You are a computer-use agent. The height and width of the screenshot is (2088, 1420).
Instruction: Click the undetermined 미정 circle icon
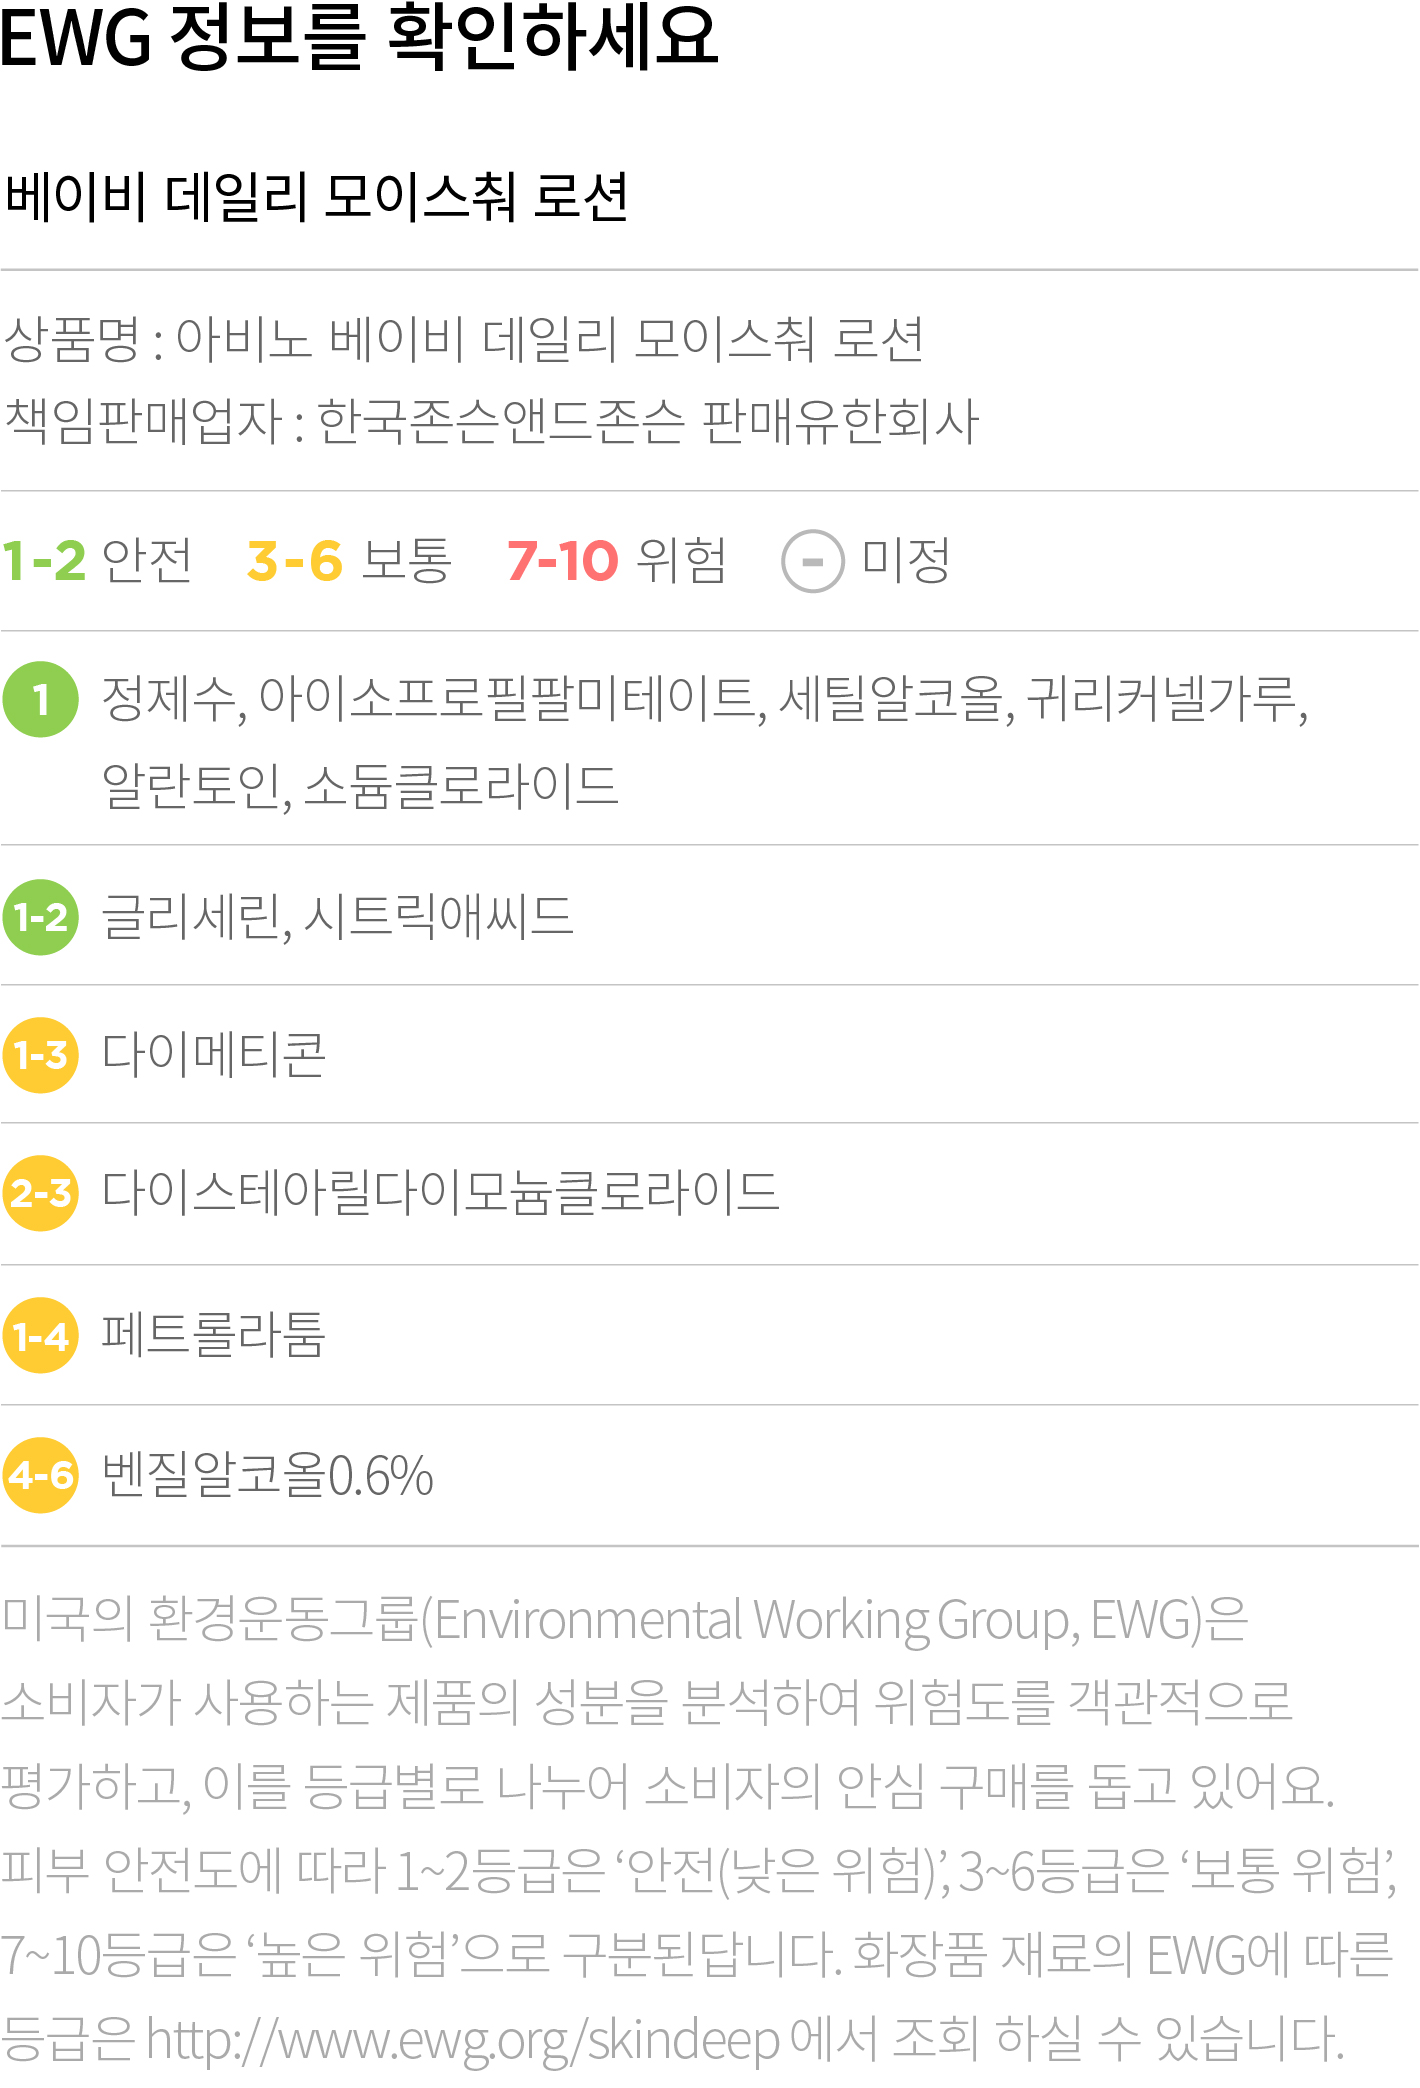813,561
